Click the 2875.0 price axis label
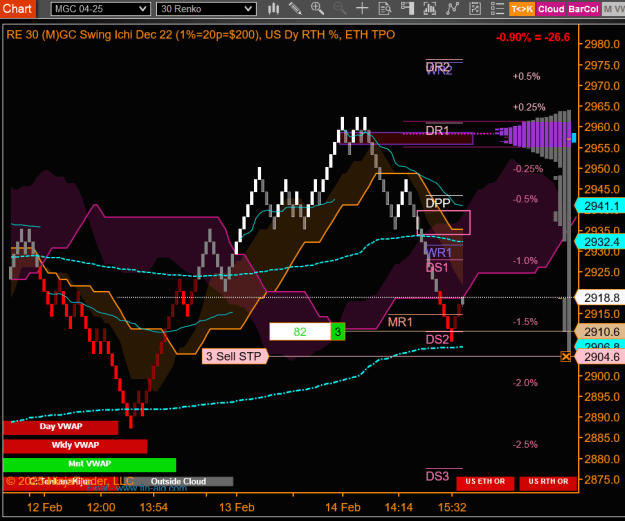This screenshot has width=625, height=521. click(x=602, y=479)
